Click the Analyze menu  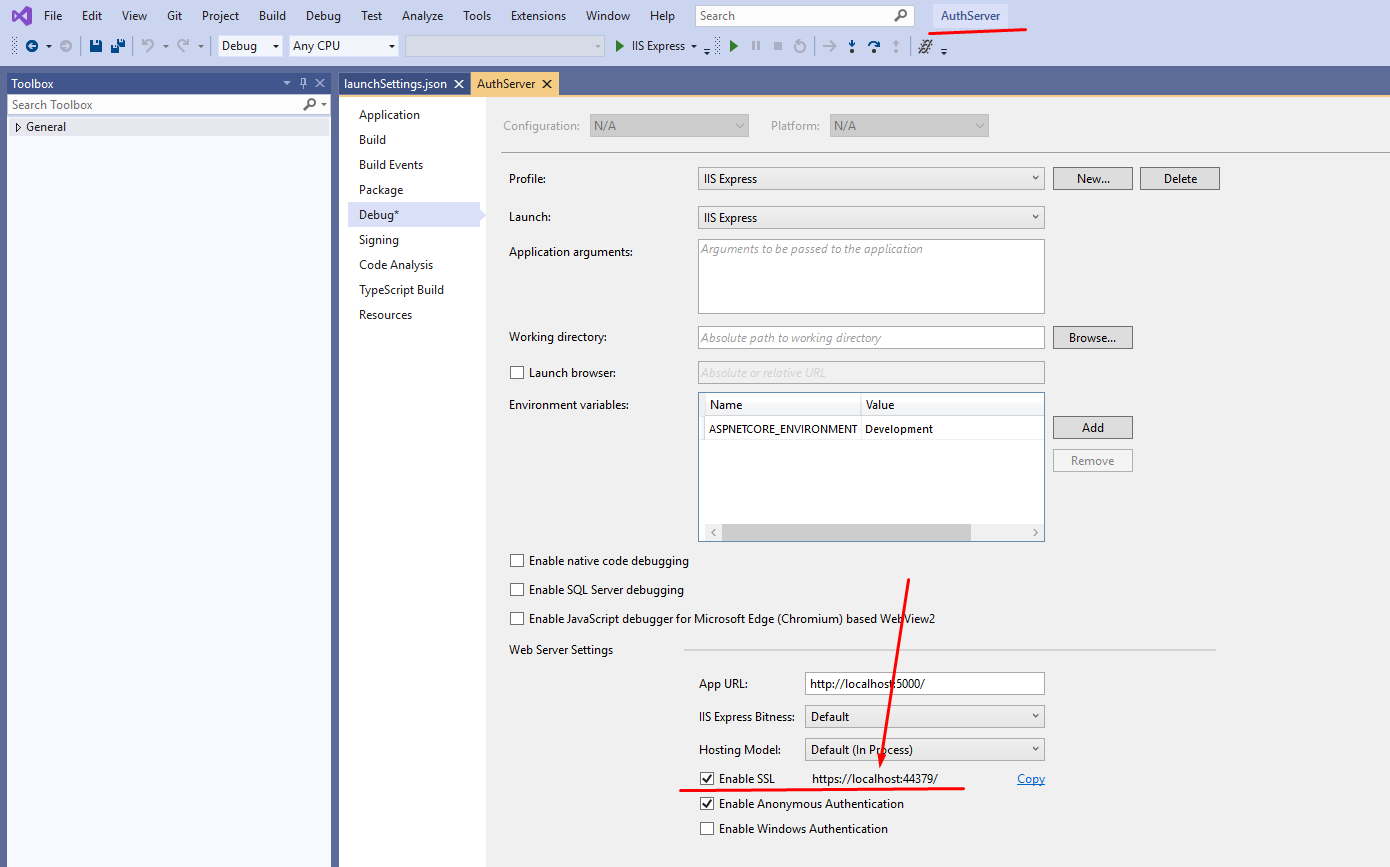point(422,16)
